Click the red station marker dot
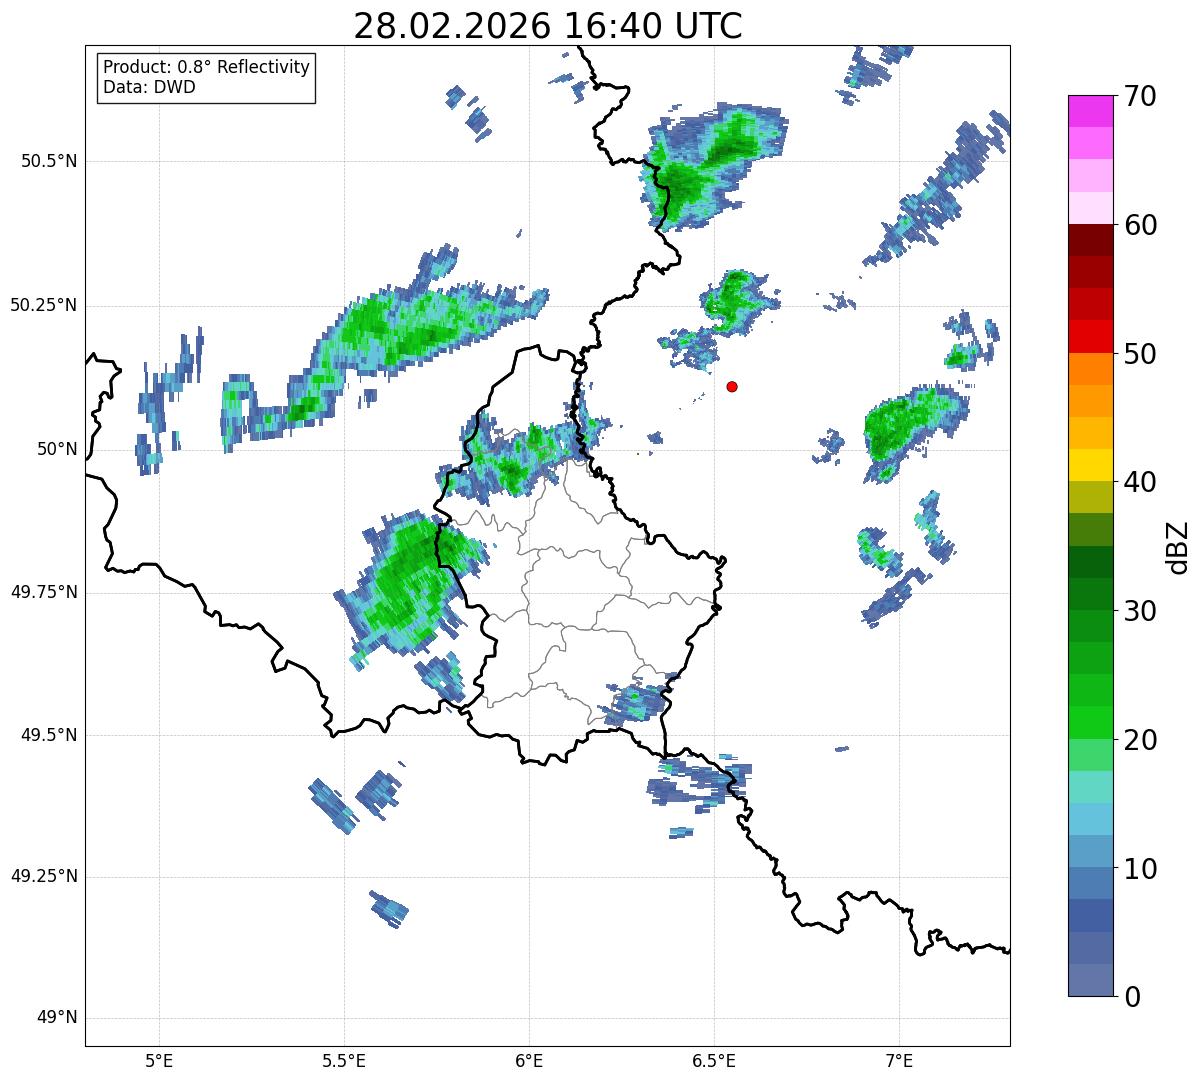 pos(732,386)
